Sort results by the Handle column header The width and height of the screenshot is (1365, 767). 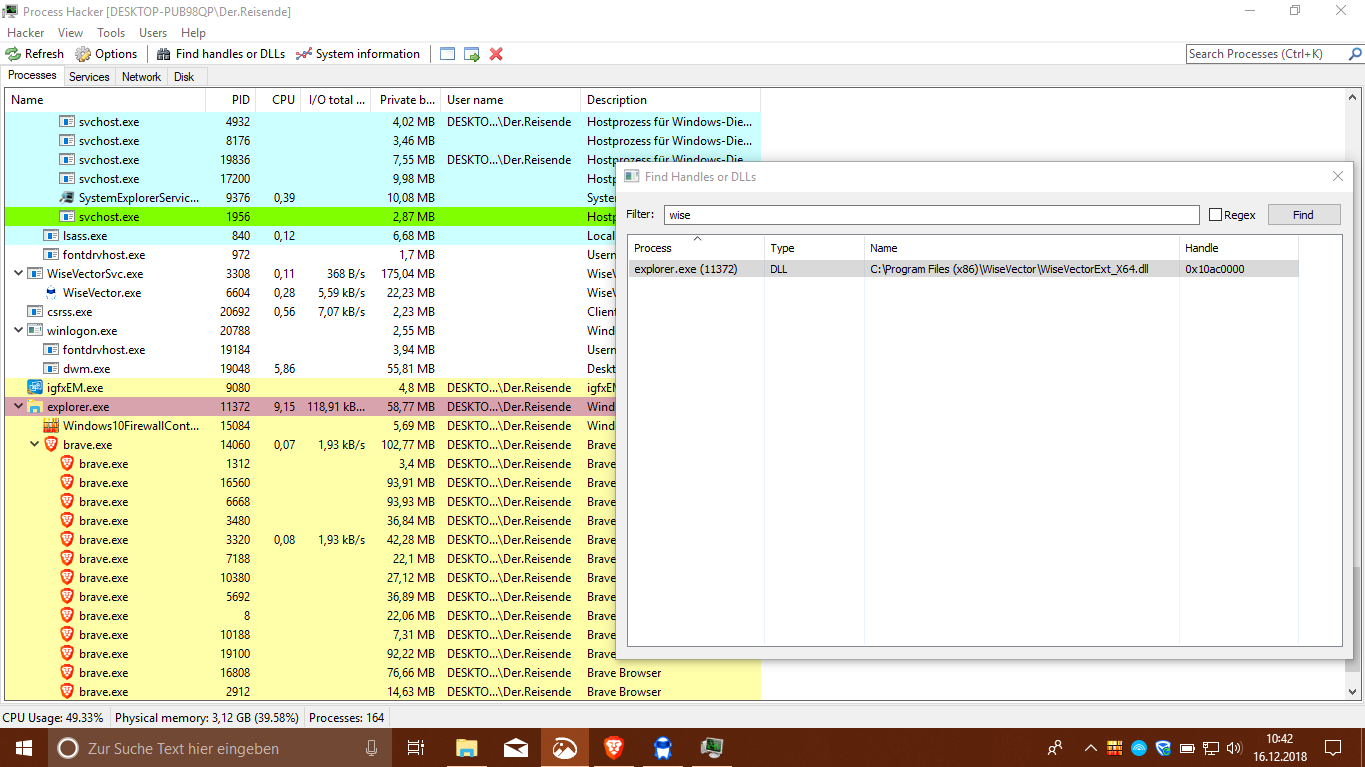pyautogui.click(x=1238, y=248)
